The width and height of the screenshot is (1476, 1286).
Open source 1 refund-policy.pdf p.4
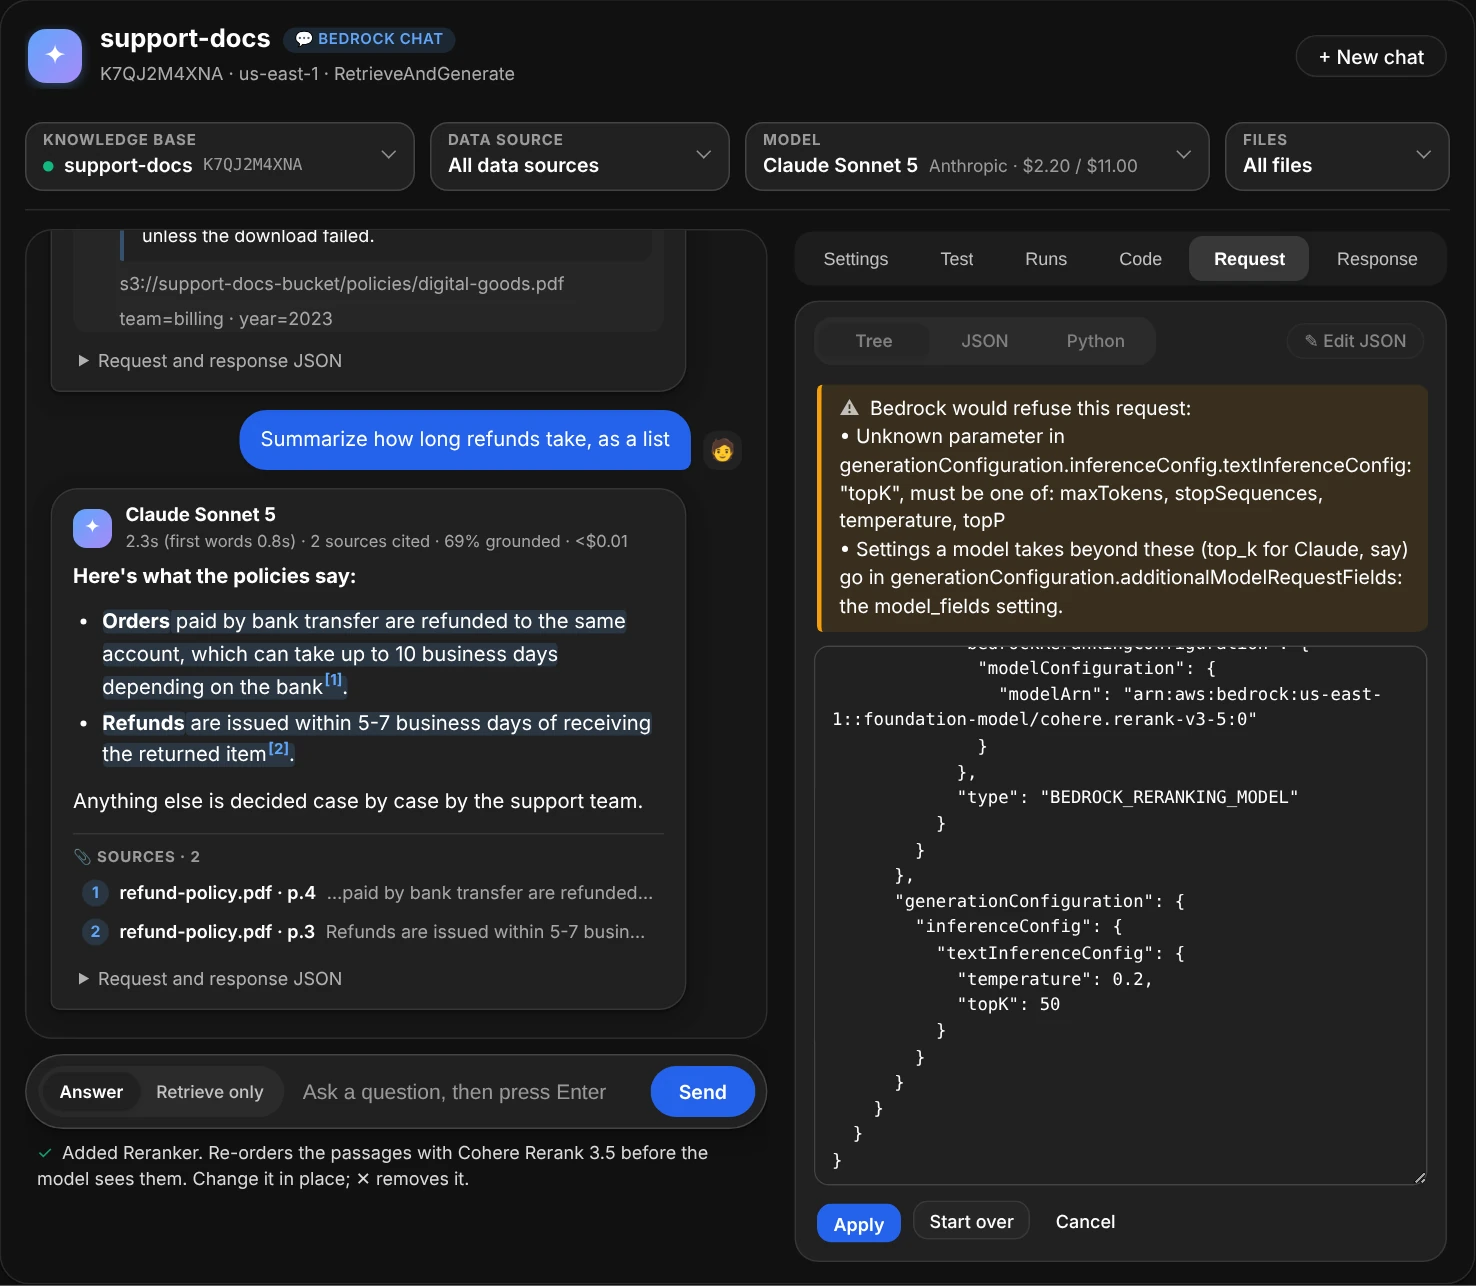(x=368, y=893)
